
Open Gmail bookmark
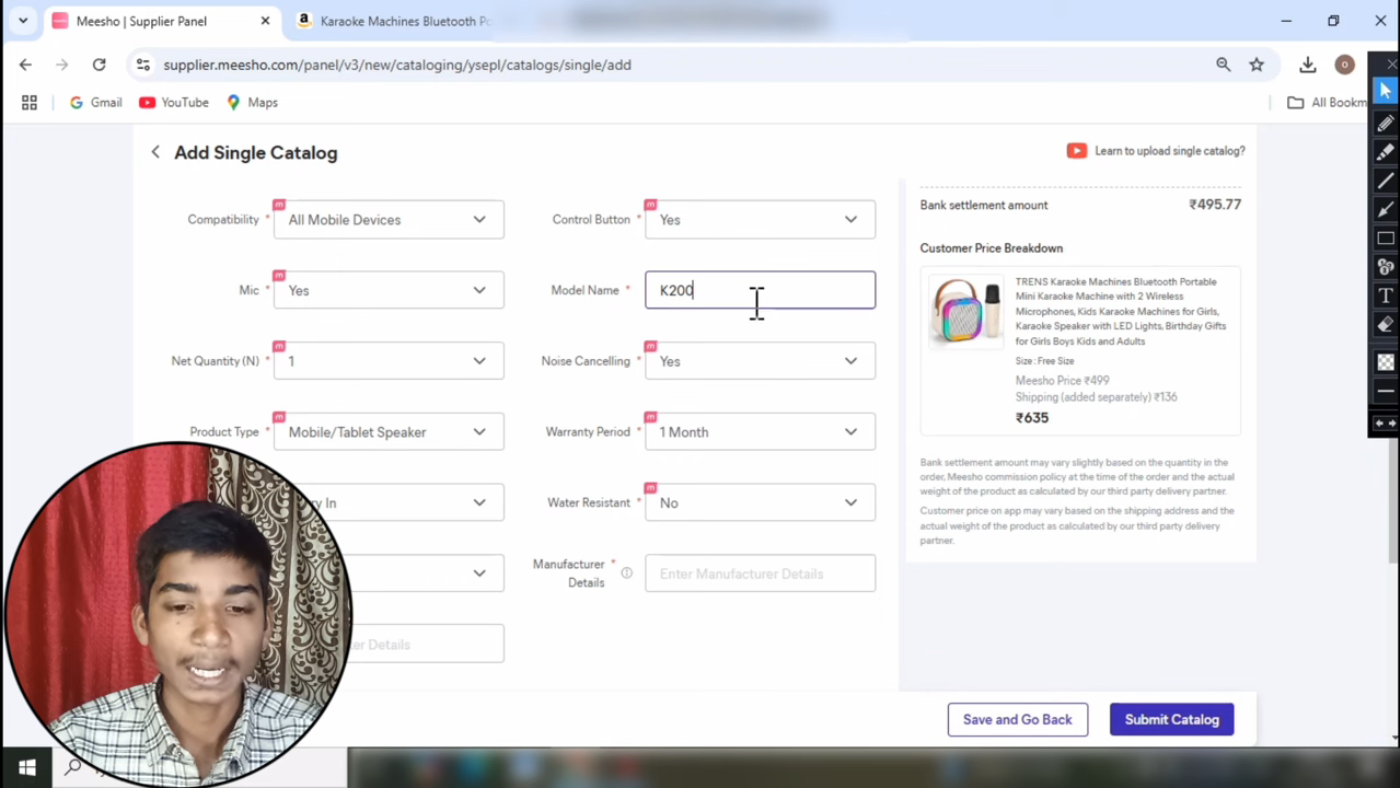point(96,102)
